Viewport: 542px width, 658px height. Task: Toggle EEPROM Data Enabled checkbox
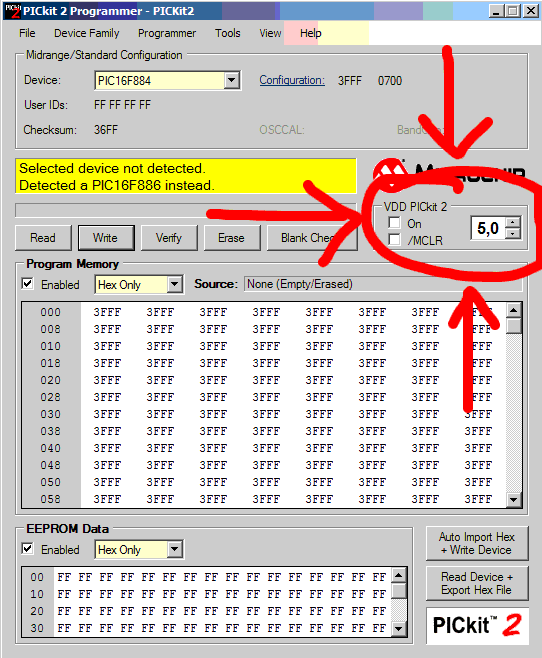tap(28, 548)
